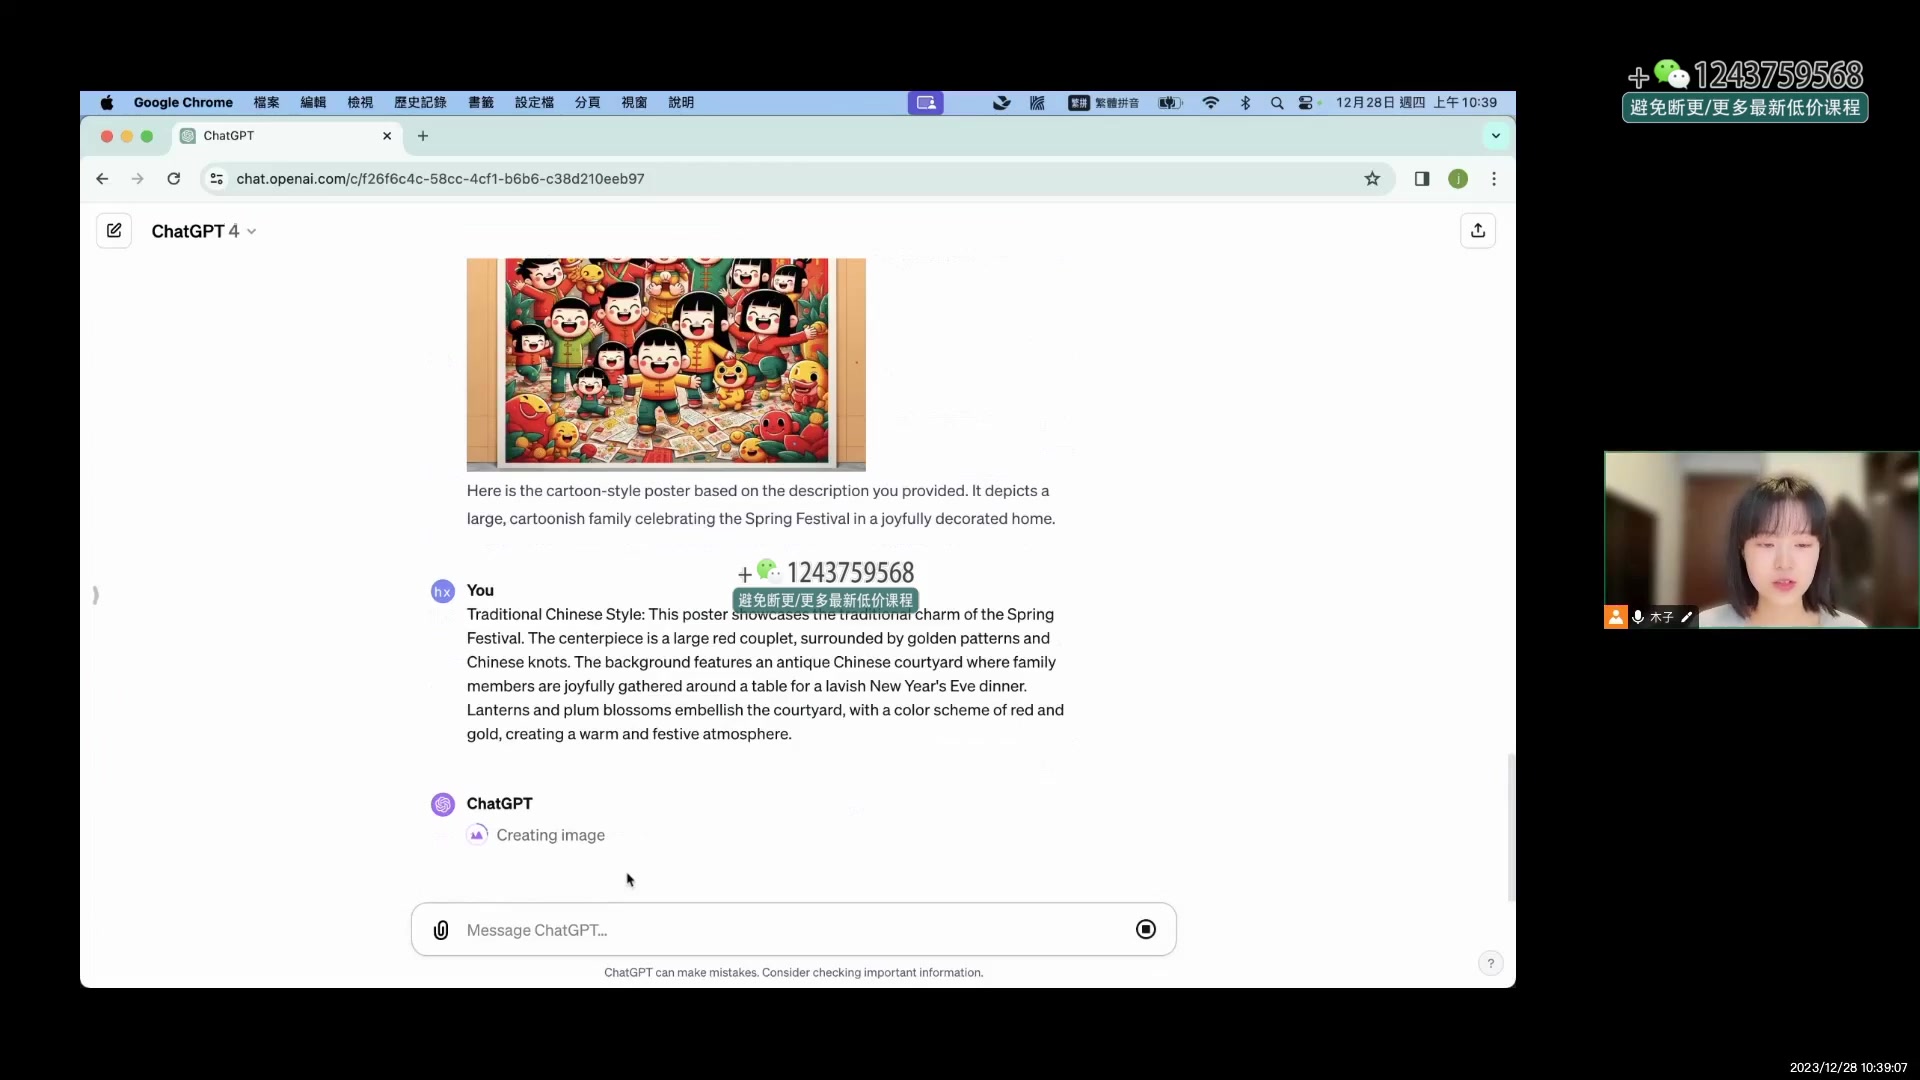Click the stop generation button
This screenshot has width=1920, height=1080.
(1145, 928)
